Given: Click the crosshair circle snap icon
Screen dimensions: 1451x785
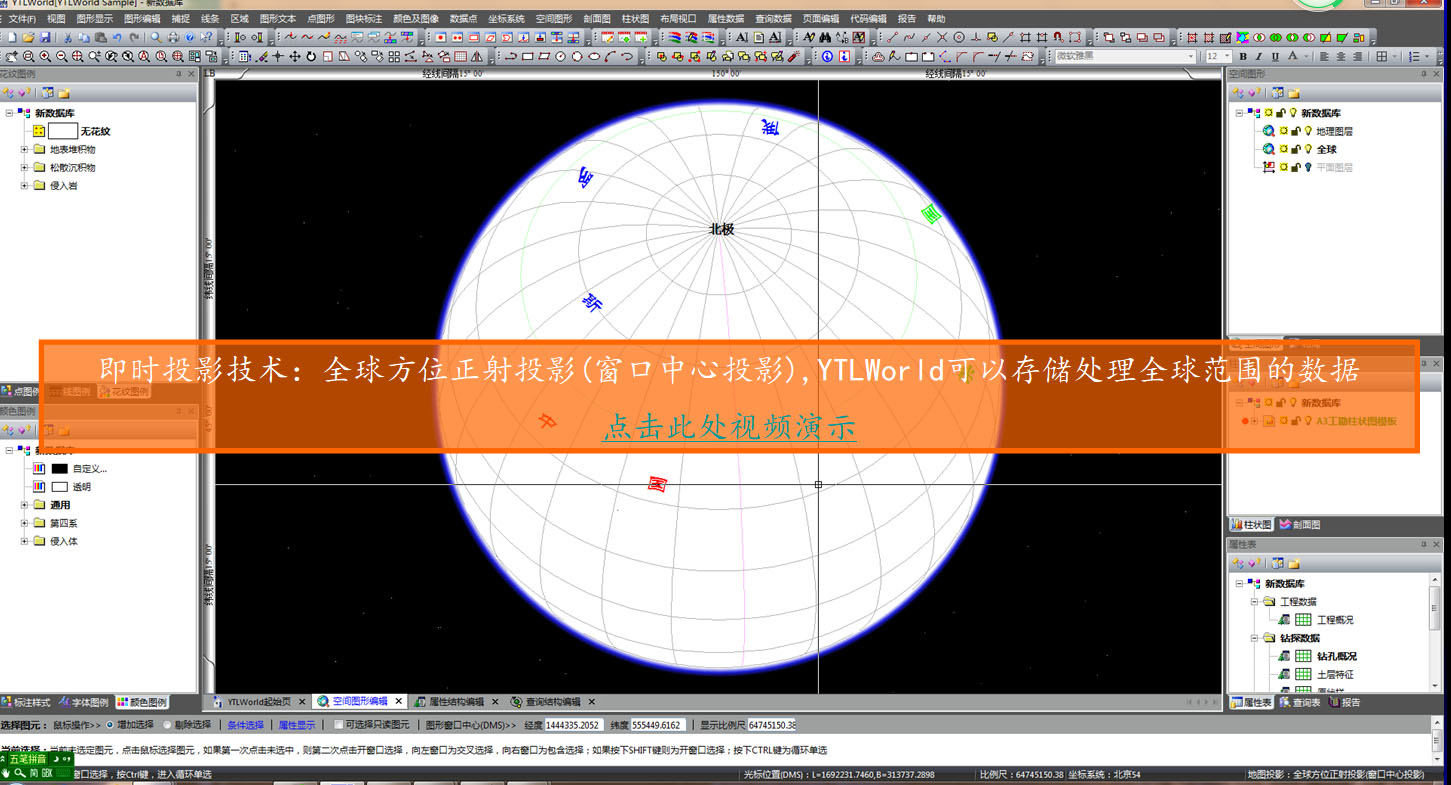Looking at the screenshot, I should tap(959, 37).
